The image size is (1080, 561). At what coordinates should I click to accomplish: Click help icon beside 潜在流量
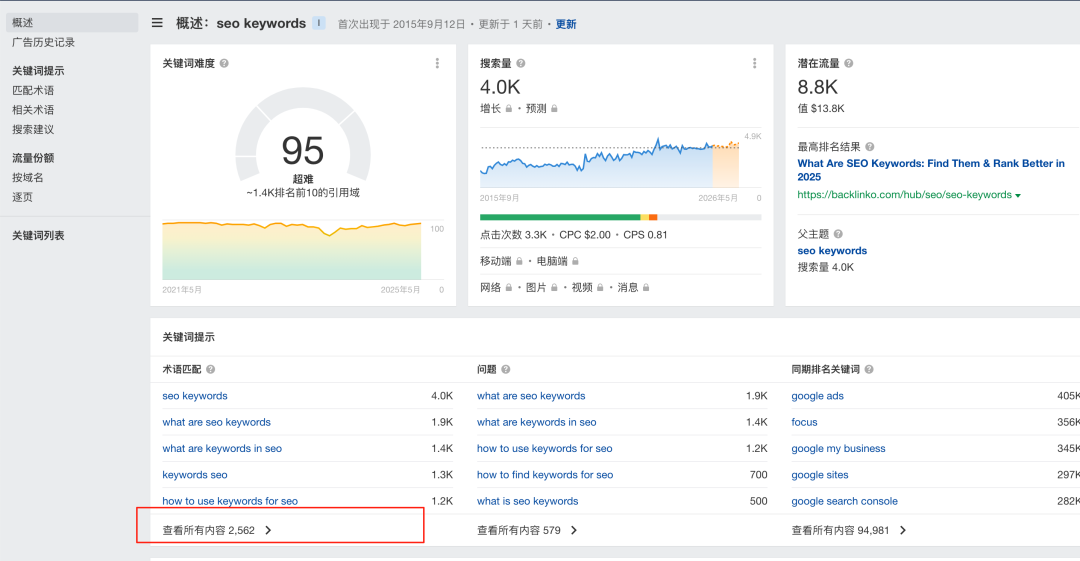(x=850, y=64)
